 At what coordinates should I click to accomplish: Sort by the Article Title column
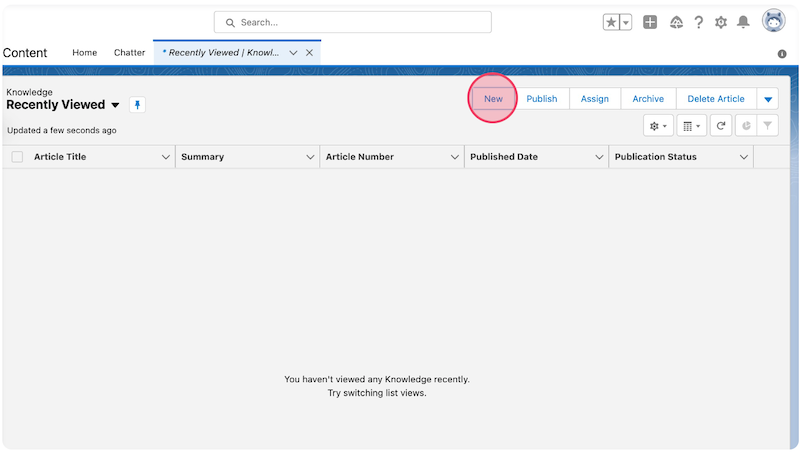pyautogui.click(x=60, y=157)
